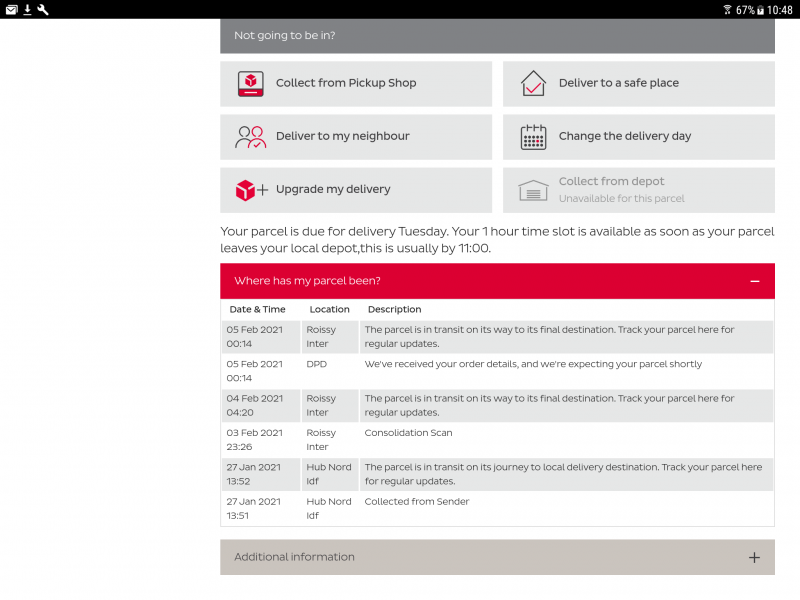This screenshot has height=600, width=800.
Task: Open the mail notification in status bar
Action: (x=11, y=9)
